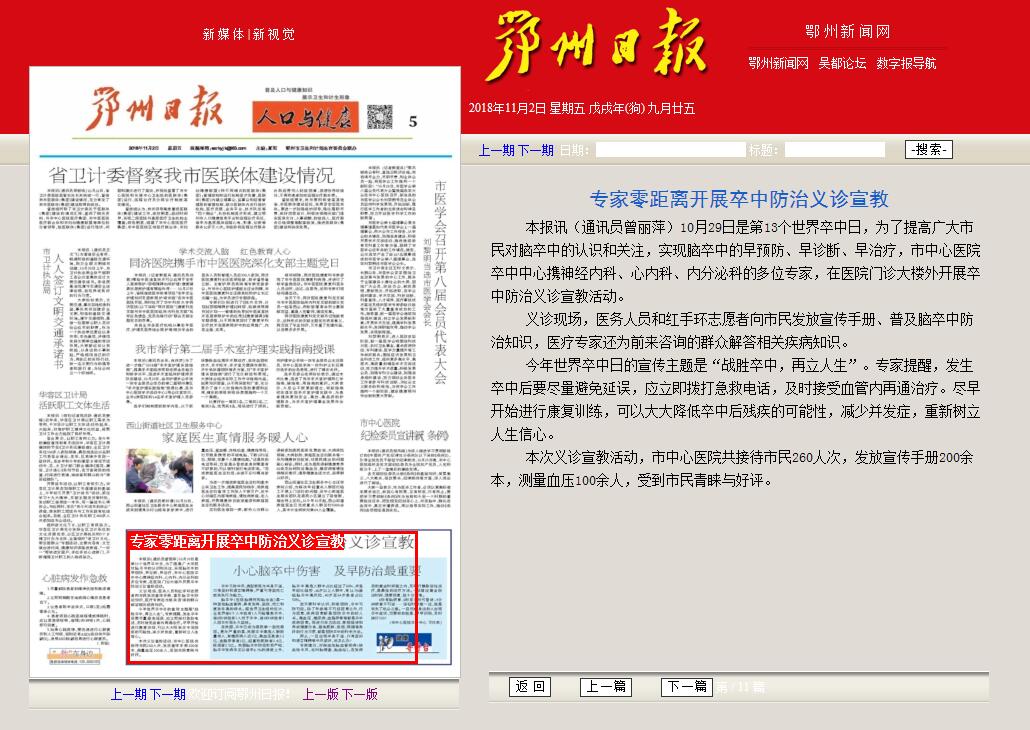Open the previous page via 上一版
The width and height of the screenshot is (1030, 730).
click(x=321, y=695)
